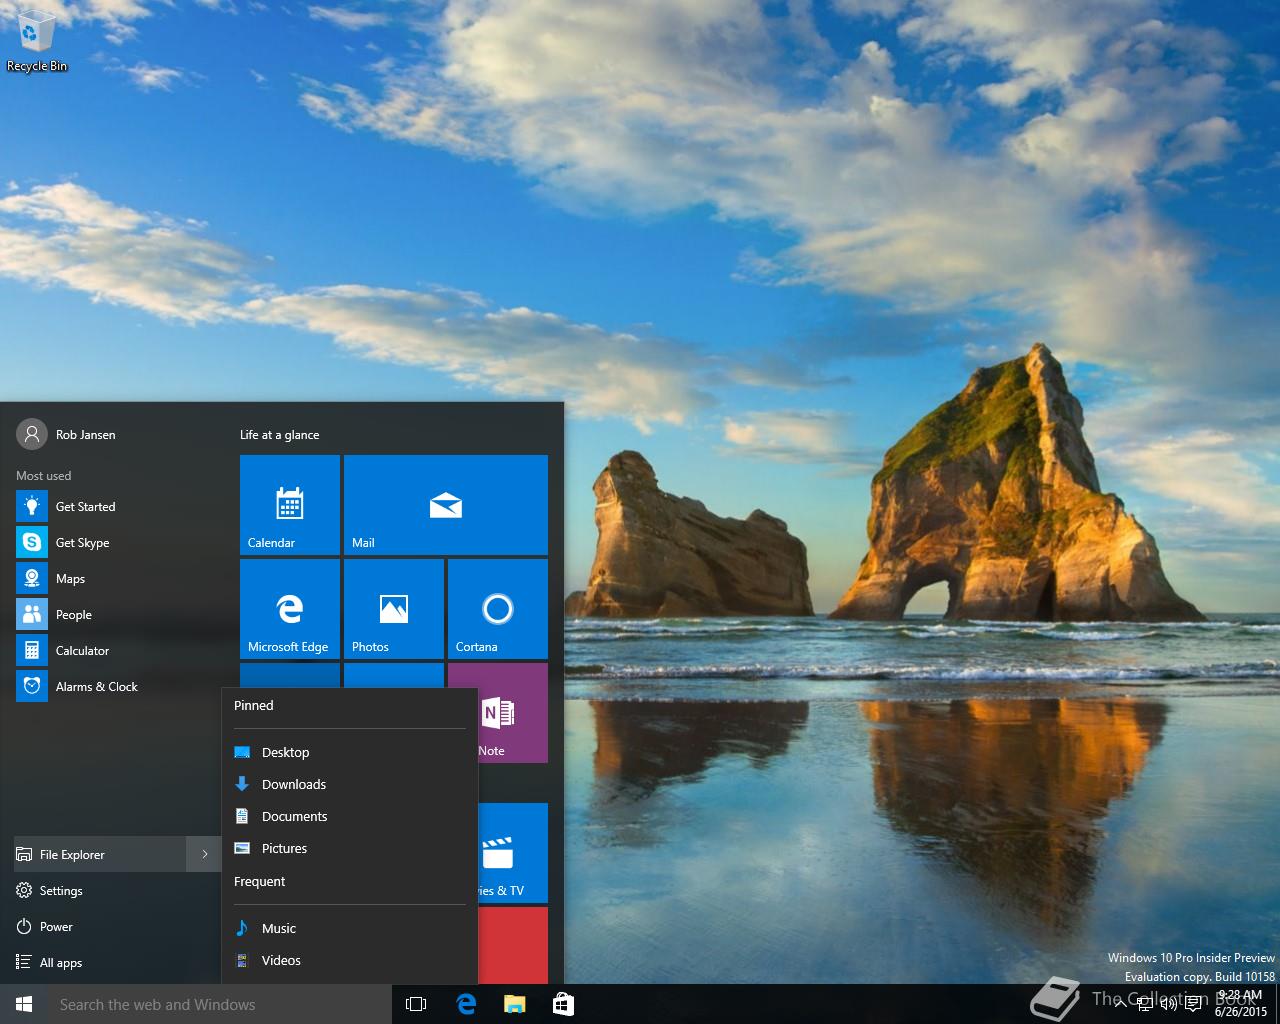The width and height of the screenshot is (1280, 1024).
Task: Click the Frequent heading in jump list
Action: (259, 881)
